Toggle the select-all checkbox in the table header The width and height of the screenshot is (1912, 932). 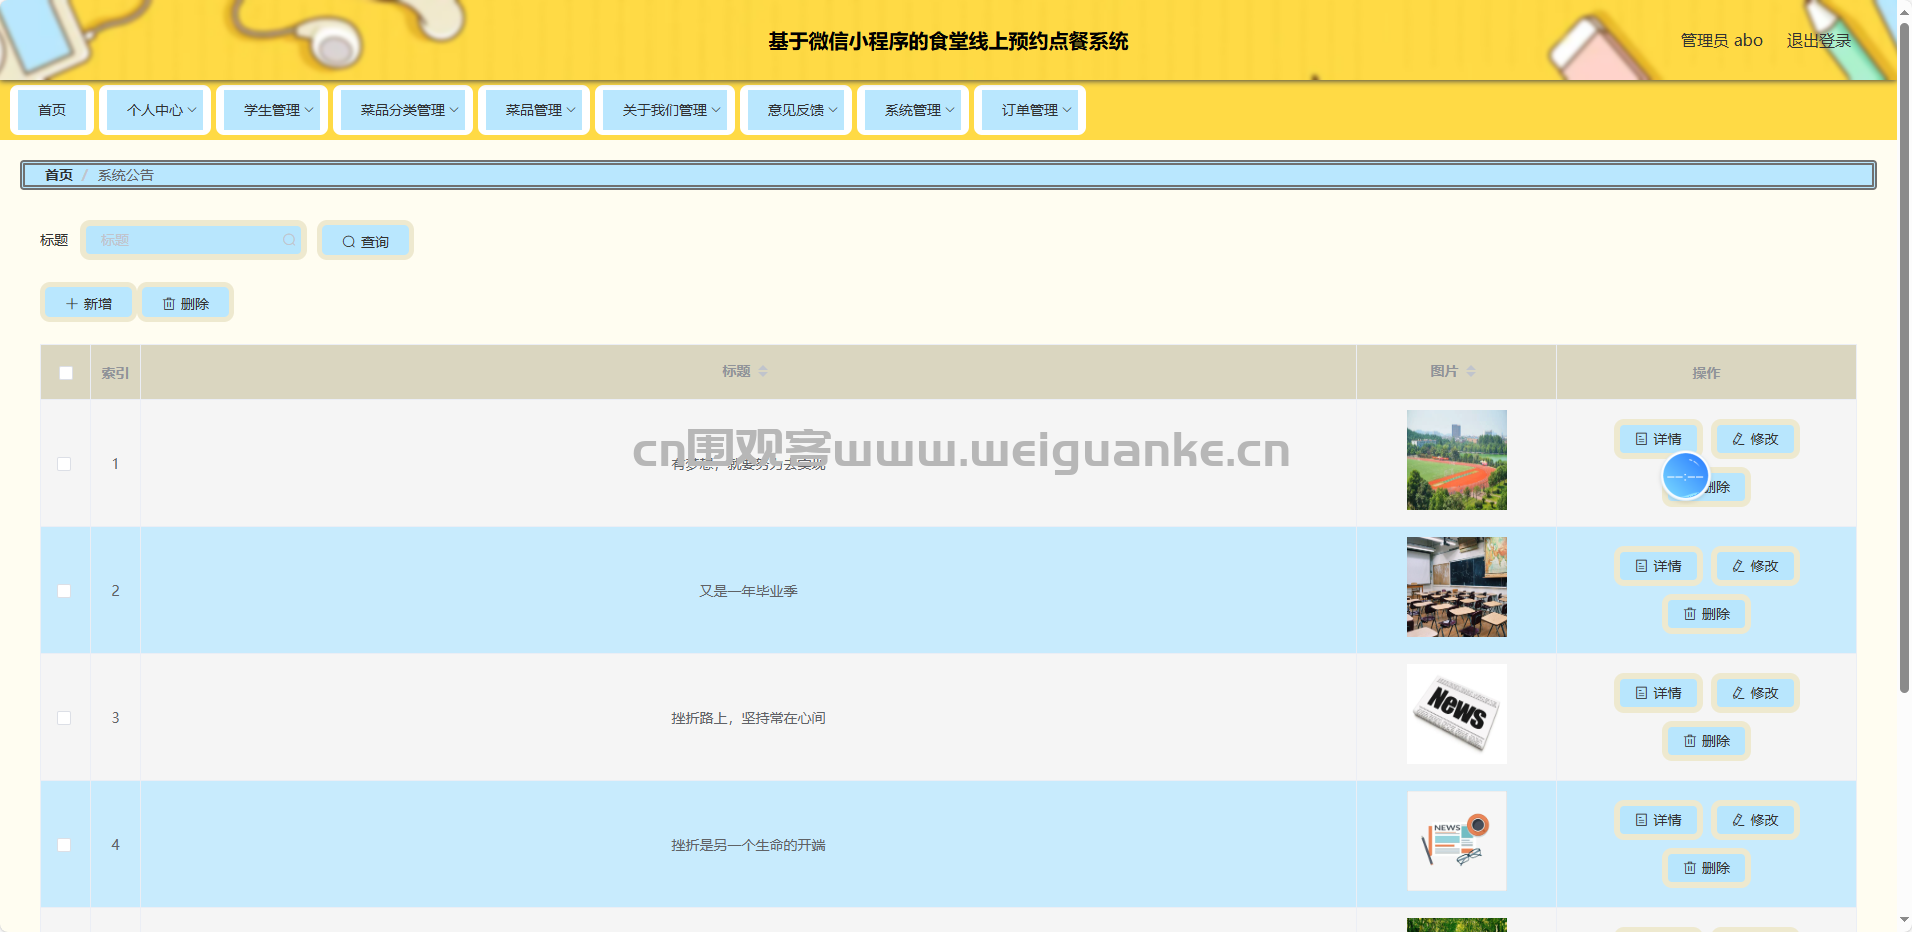(x=66, y=373)
